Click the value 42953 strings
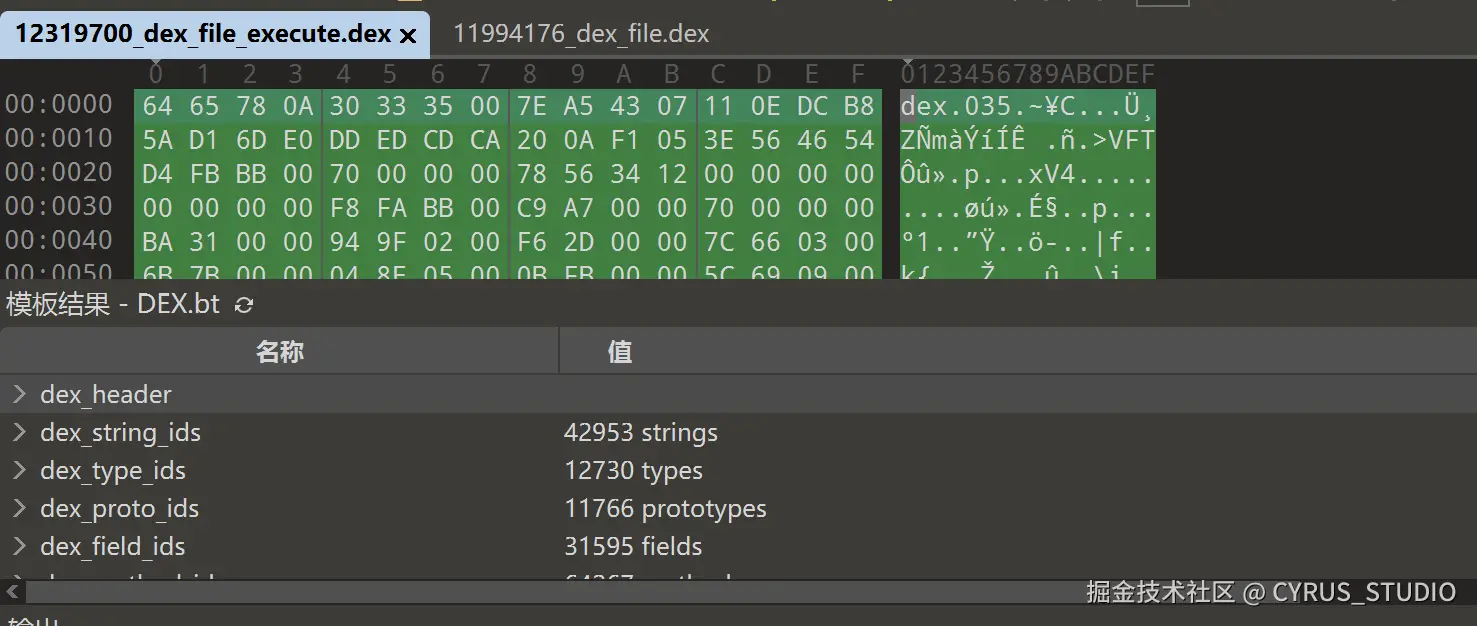The width and height of the screenshot is (1477, 626). (x=641, y=432)
